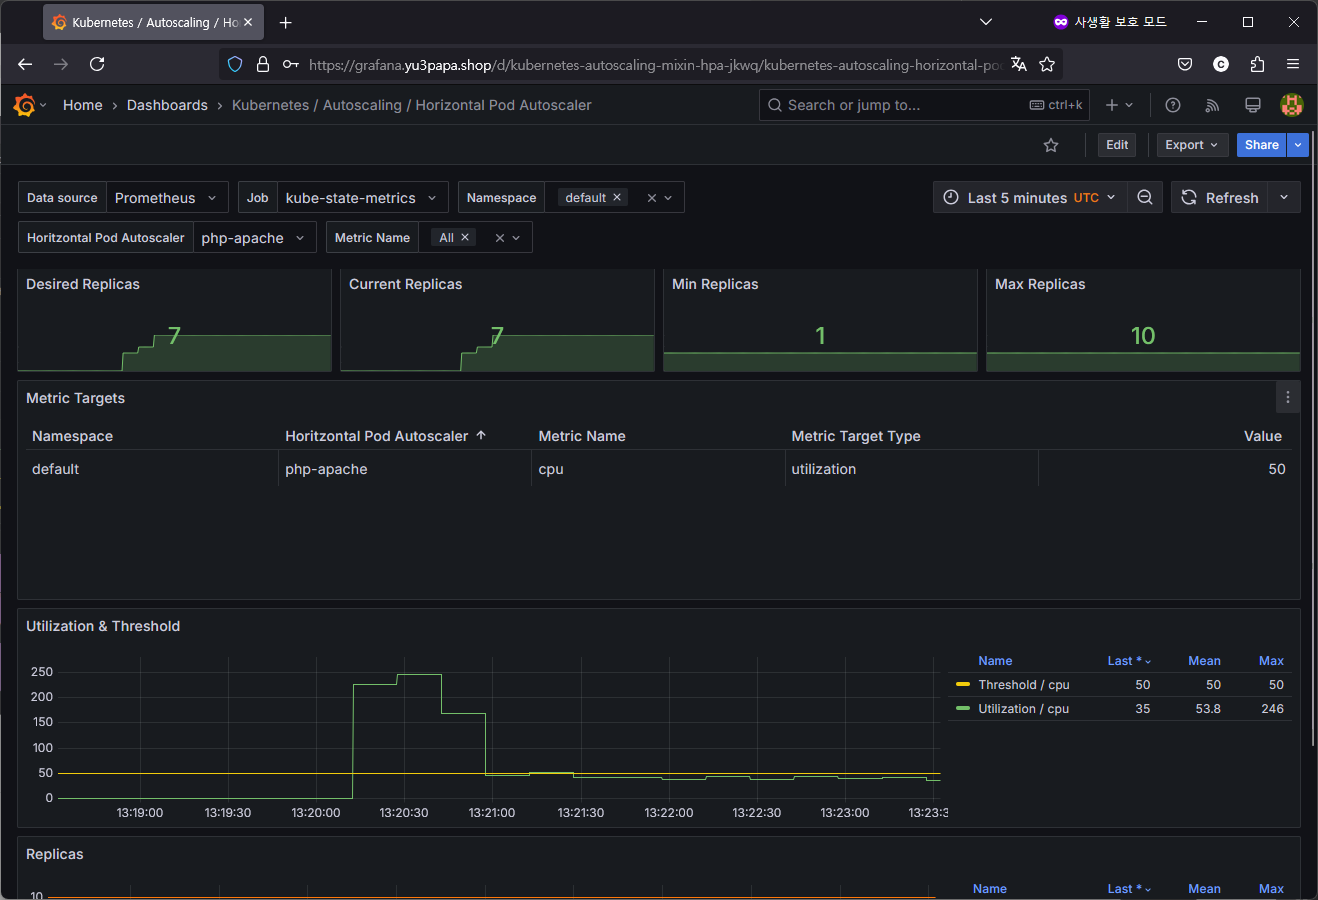Viewport: 1318px width, 900px height.
Task: Sort table by Value column header
Action: [1263, 436]
